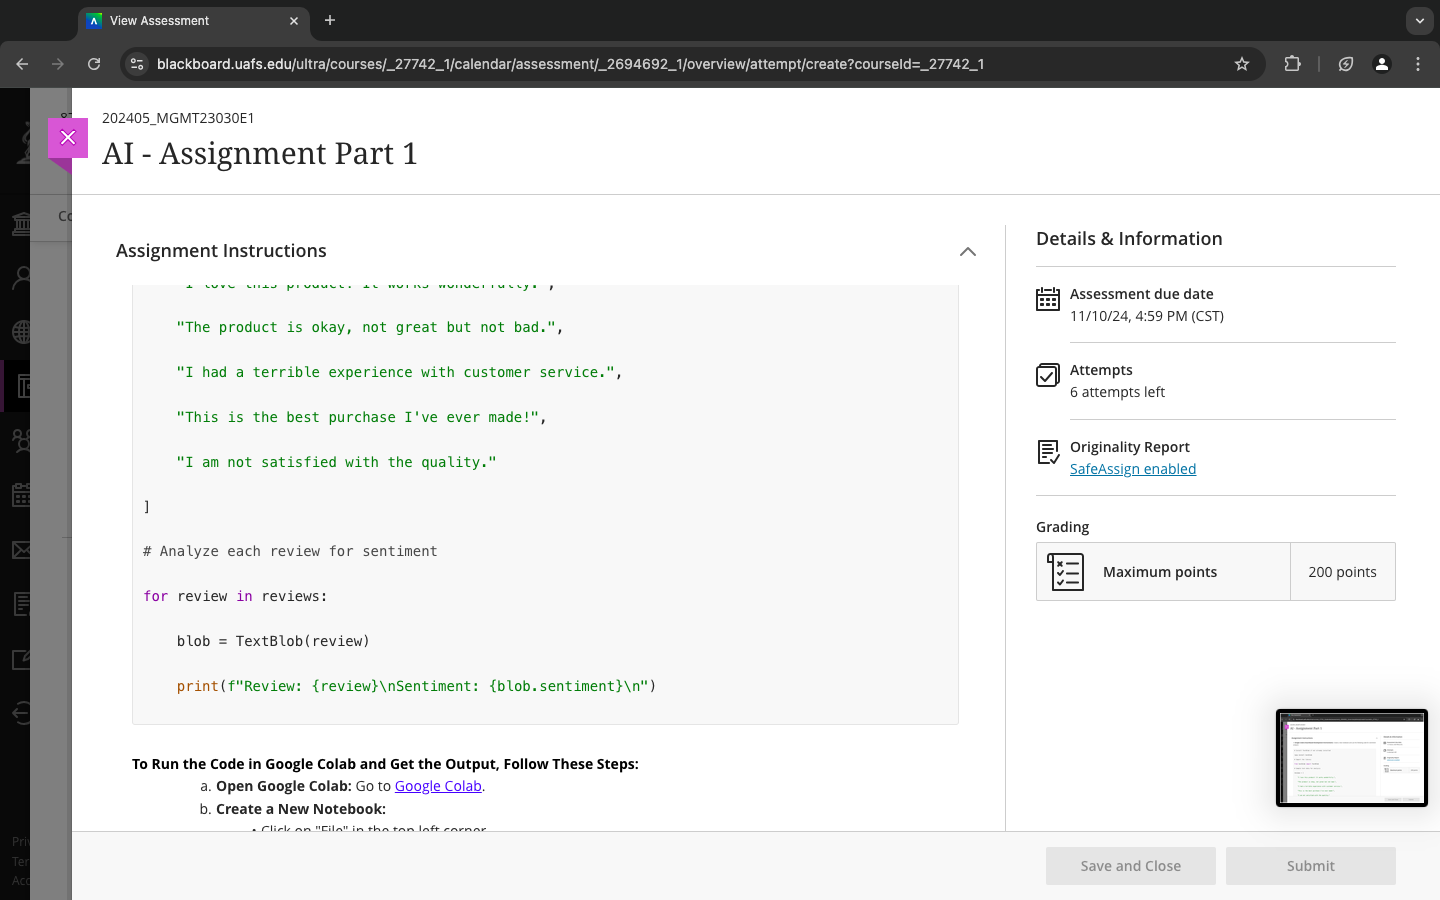Switch to the View Assessment tab
This screenshot has width=1440, height=900.
point(193,21)
